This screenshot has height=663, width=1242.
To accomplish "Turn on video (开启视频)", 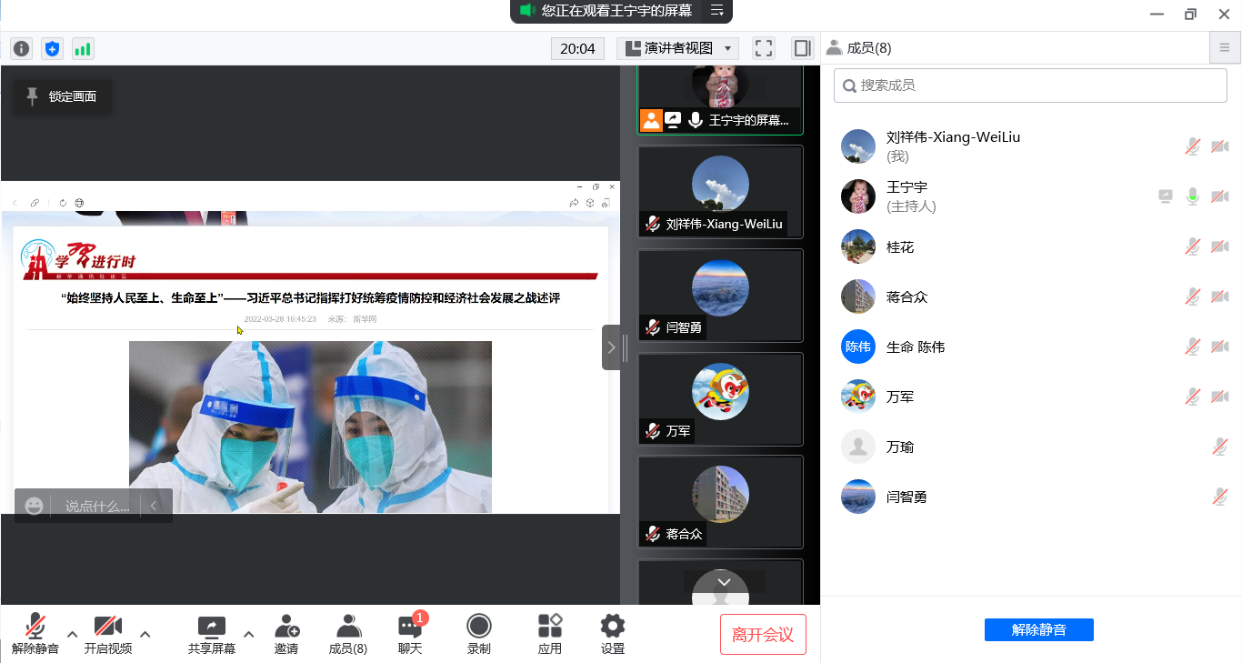I will (x=108, y=634).
